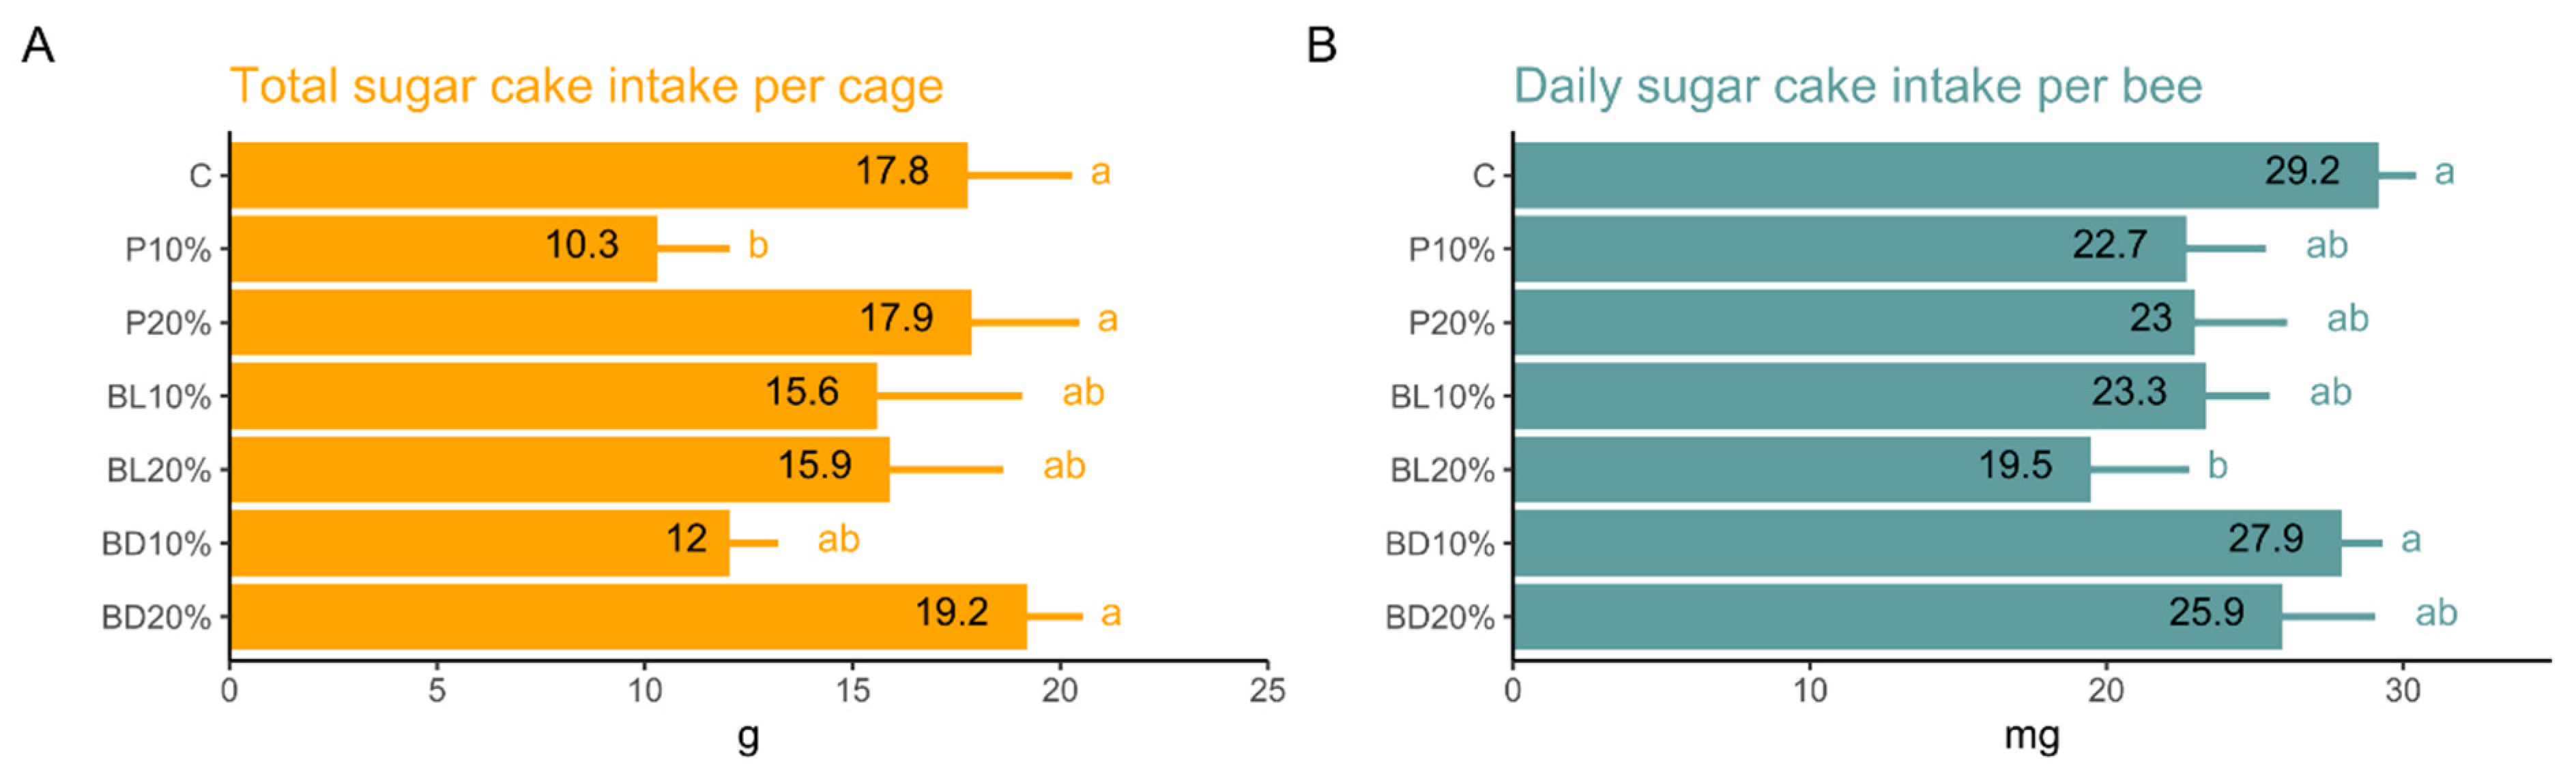Click the orange BD20% bar labeled 19.2
This screenshot has height=777, width=2576.
627,616
